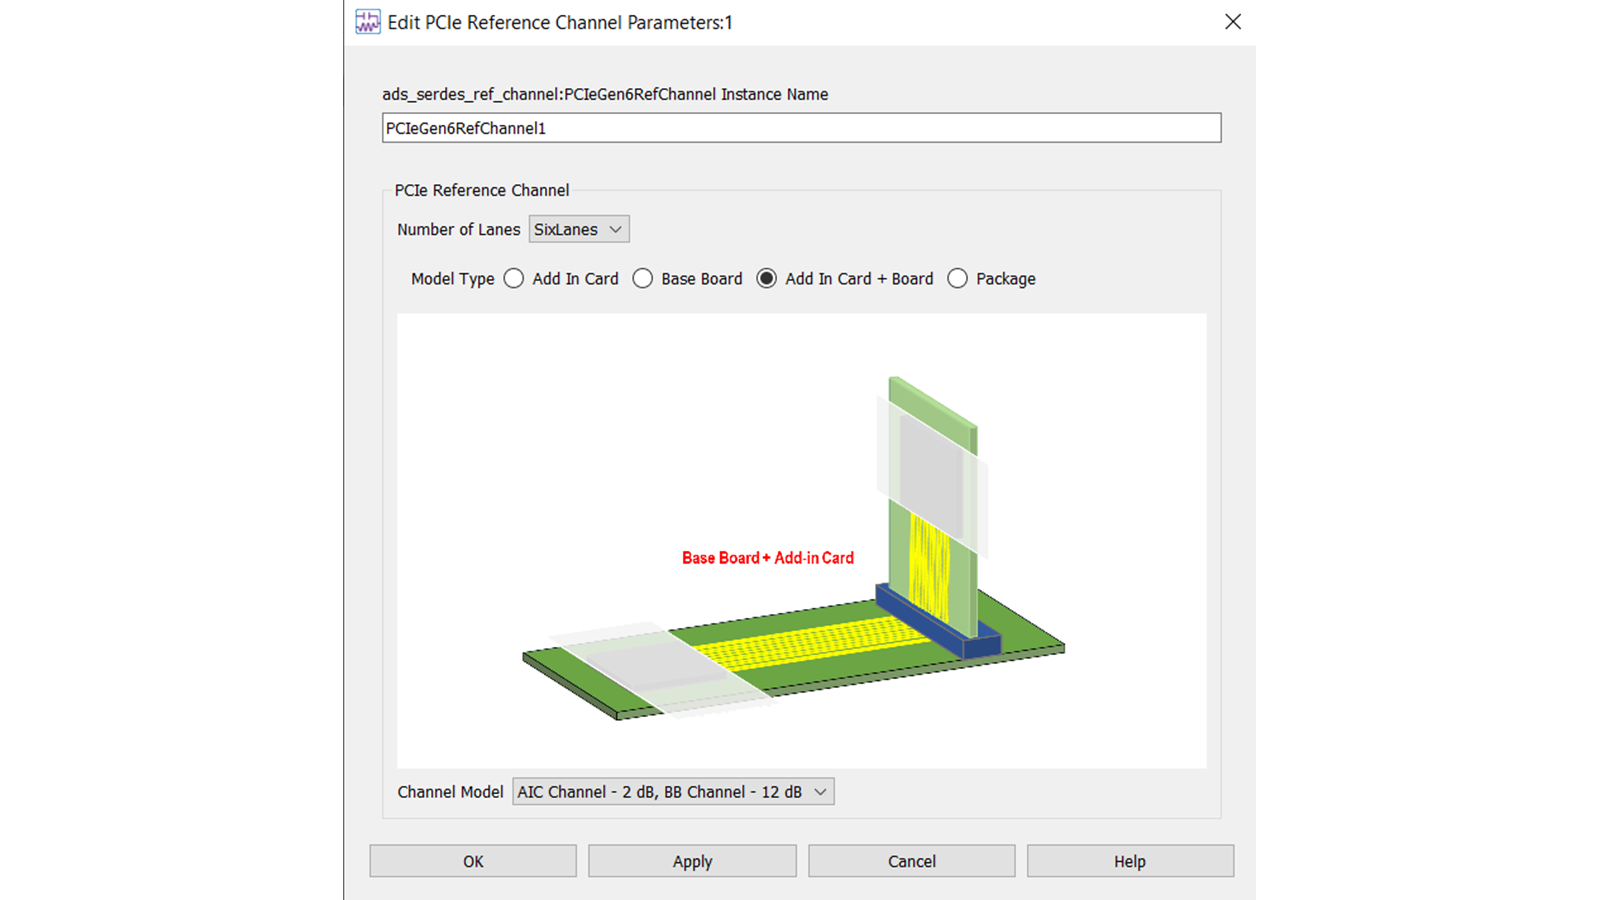Cancel the parameter edits
The image size is (1600, 900).
[912, 861]
